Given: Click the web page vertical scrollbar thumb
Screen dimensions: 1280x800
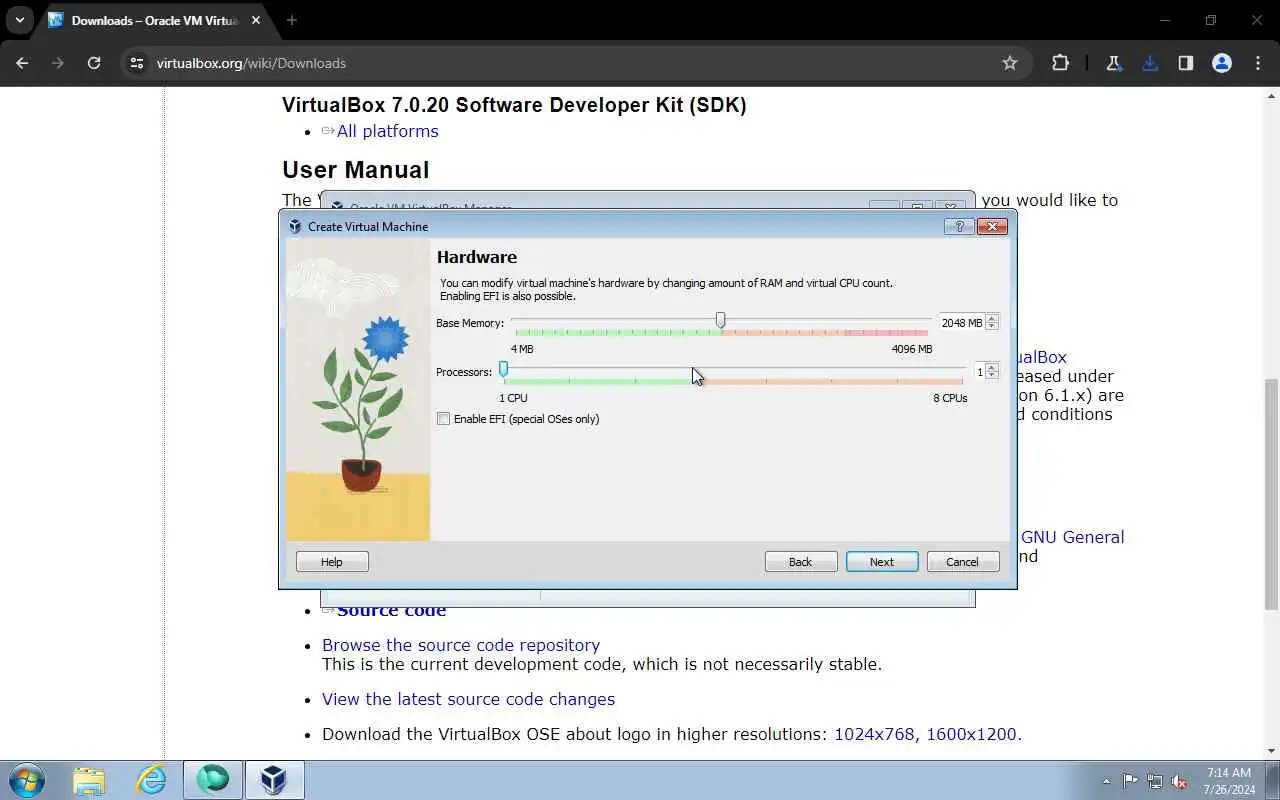Looking at the screenshot, I should 1272,495.
